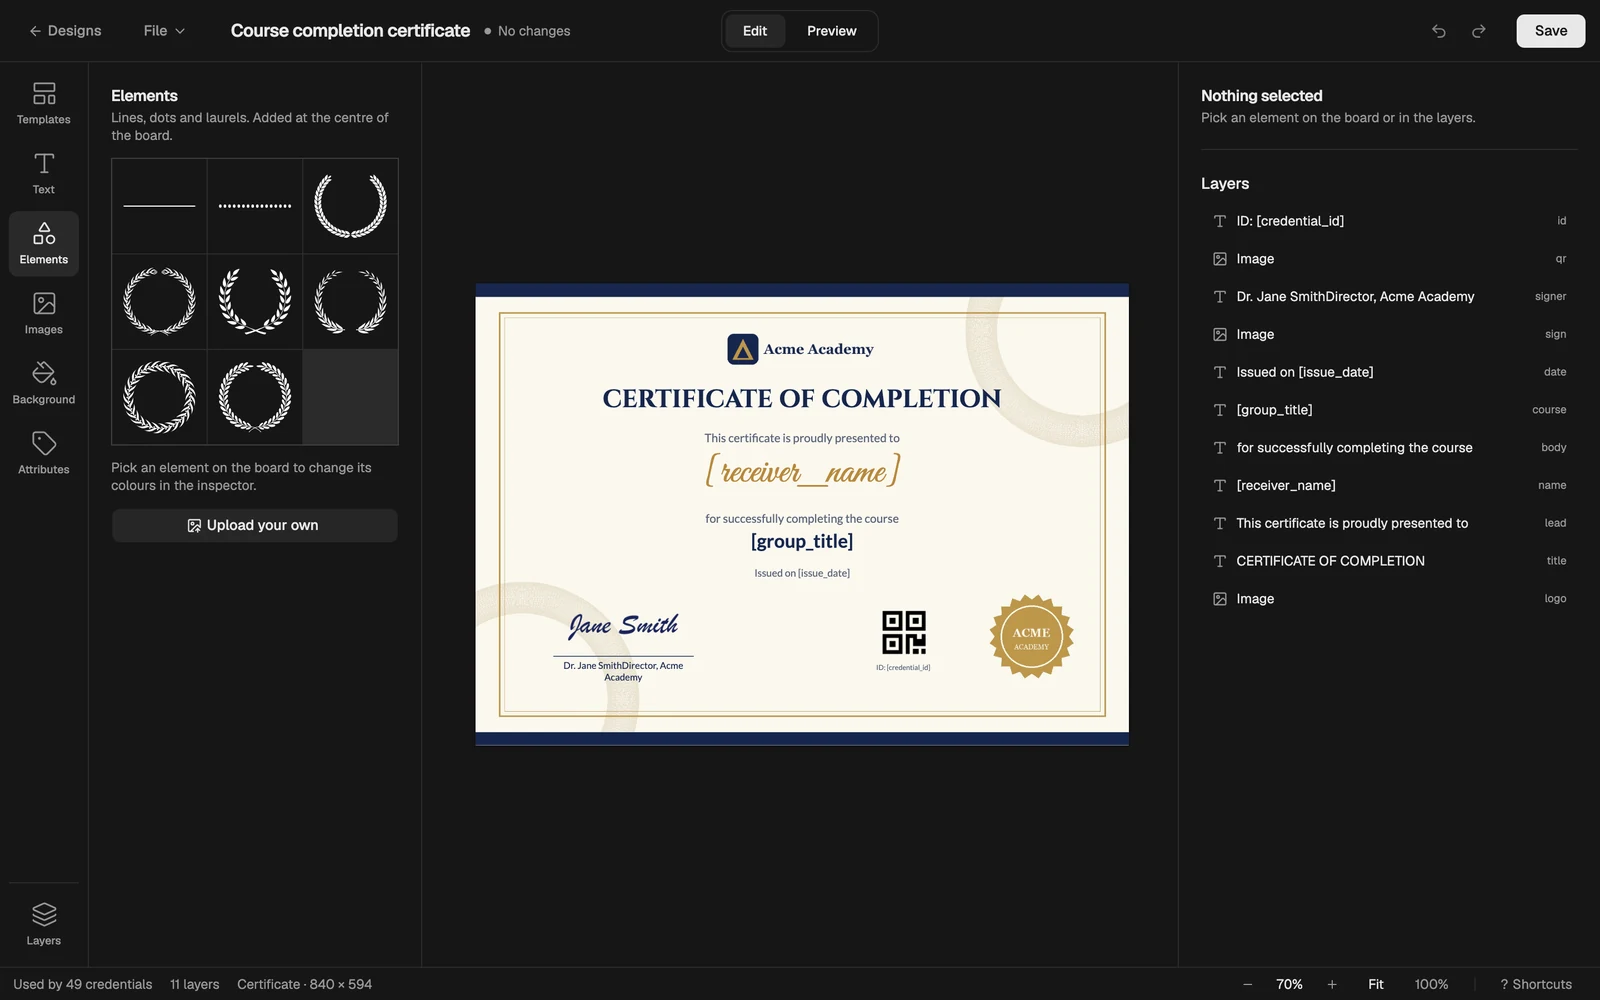This screenshot has height=1000, width=1600.
Task: Select the Issued on [issue_date] layer
Action: tap(1389, 372)
